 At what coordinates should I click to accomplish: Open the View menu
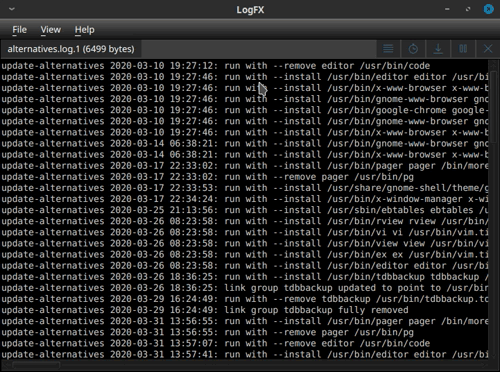[51, 30]
